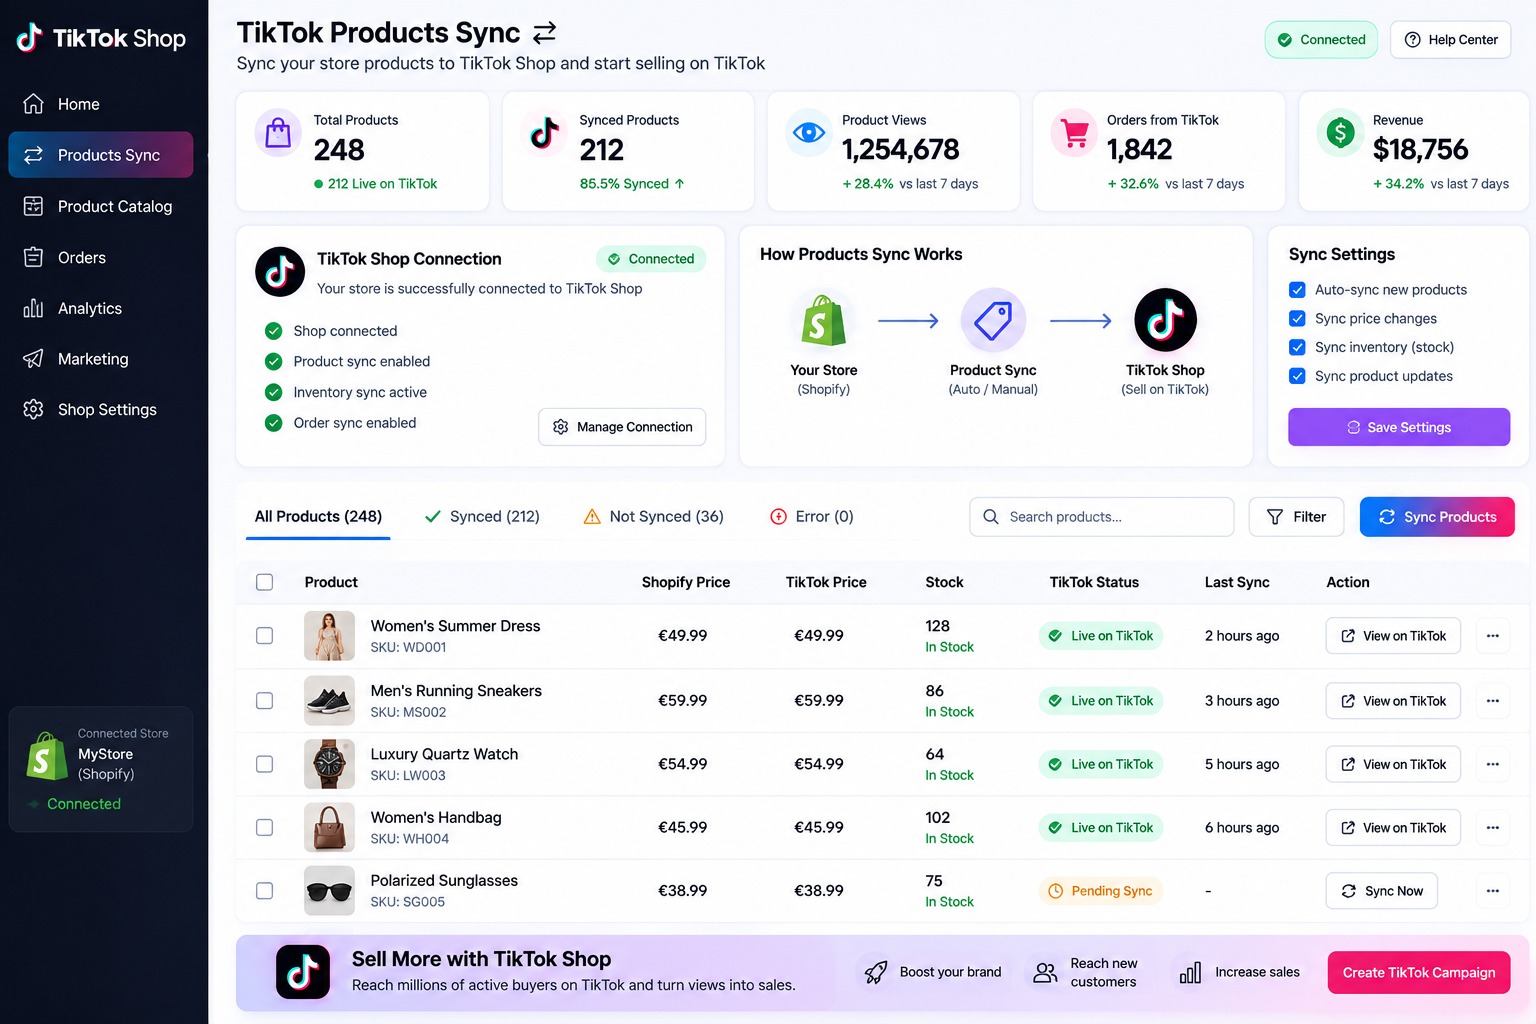This screenshot has width=1536, height=1024.
Task: Click Manage Connection button
Action: pyautogui.click(x=622, y=427)
